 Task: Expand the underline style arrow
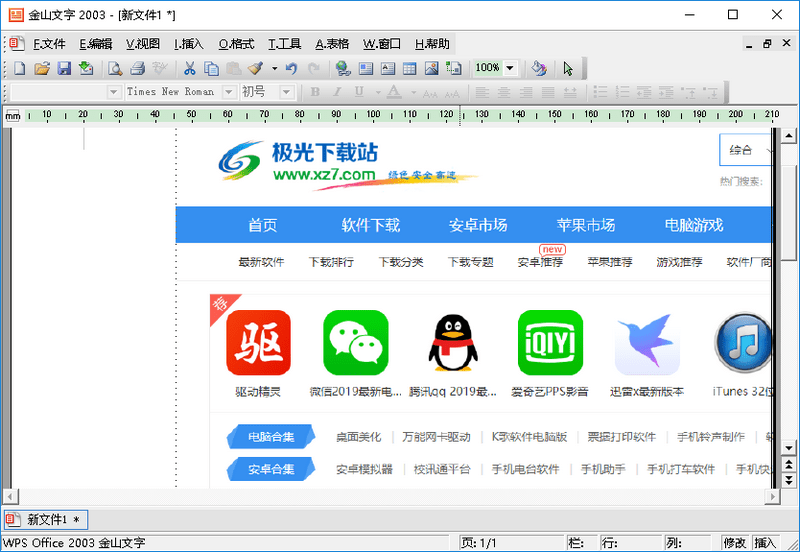click(378, 92)
